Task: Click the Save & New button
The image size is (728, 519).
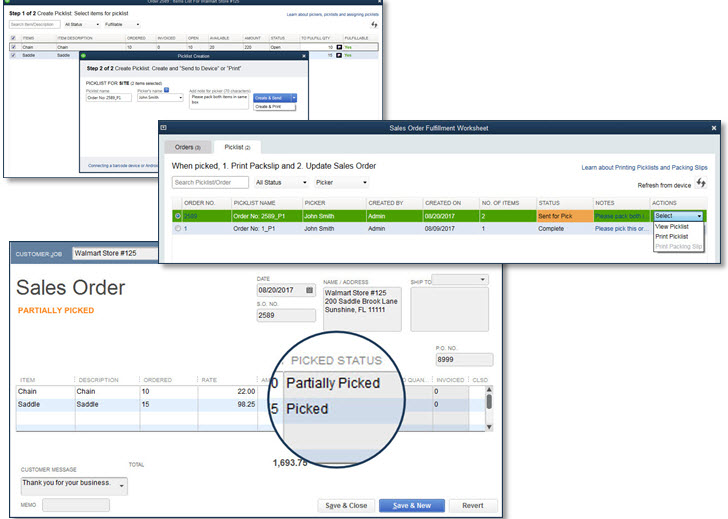Action: [412, 506]
